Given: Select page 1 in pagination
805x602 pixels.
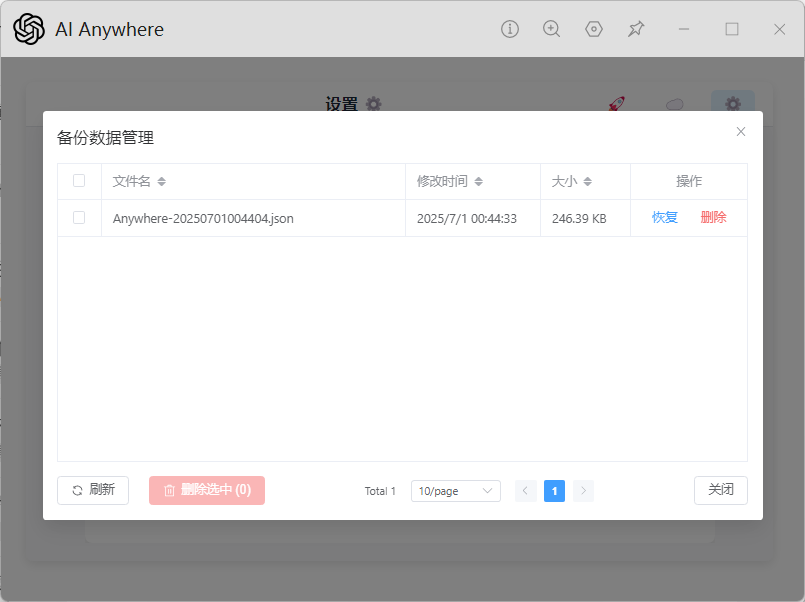Looking at the screenshot, I should coord(554,491).
